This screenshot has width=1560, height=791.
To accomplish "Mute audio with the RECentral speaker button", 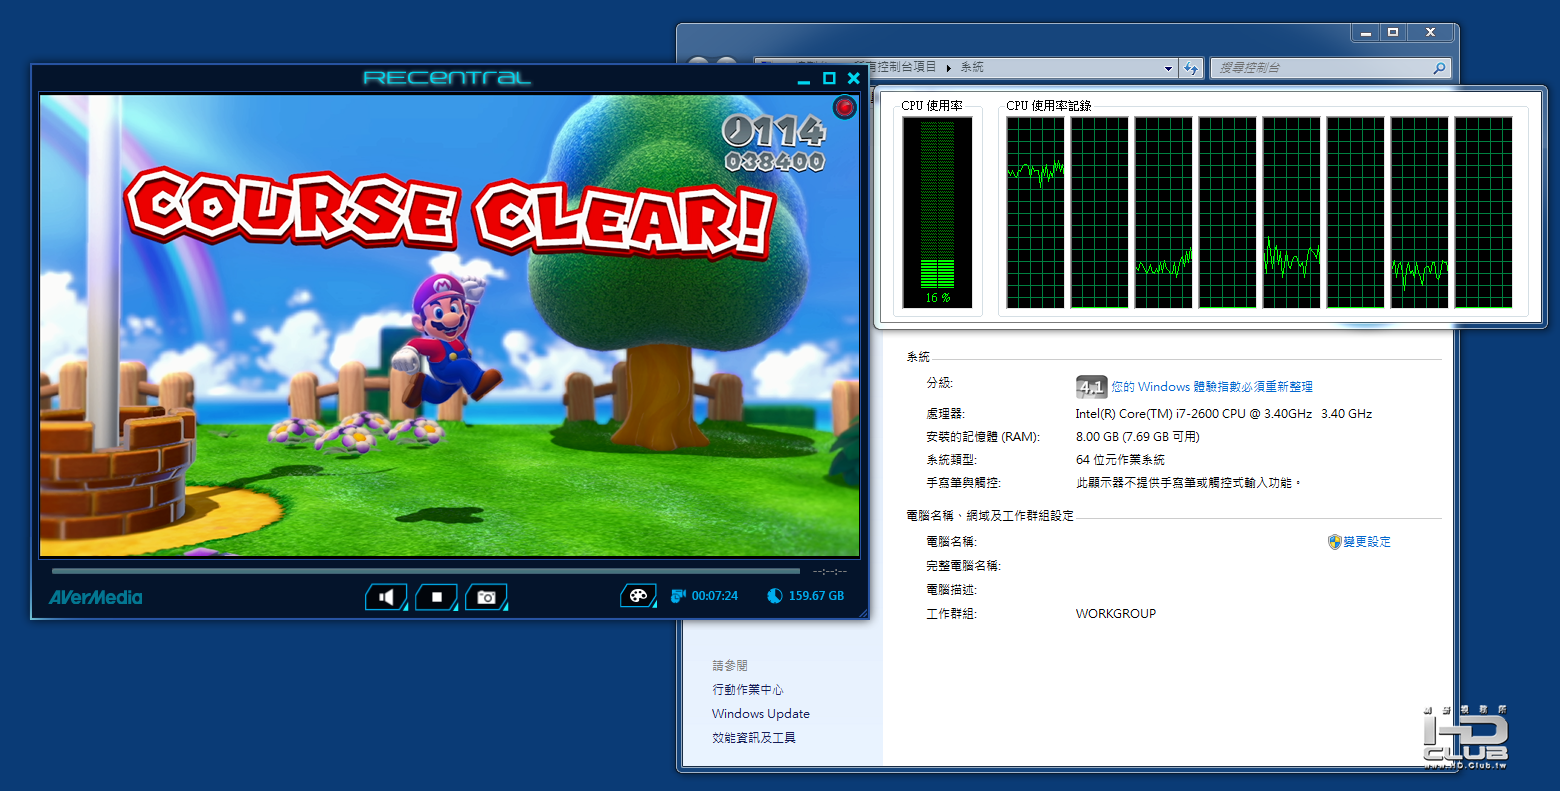I will coord(386,597).
